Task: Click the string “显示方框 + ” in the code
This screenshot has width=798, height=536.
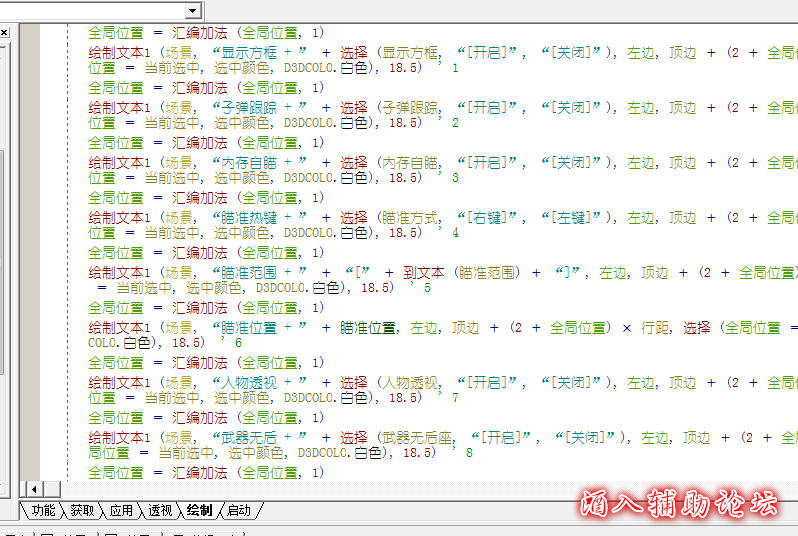Action: click(x=260, y=52)
